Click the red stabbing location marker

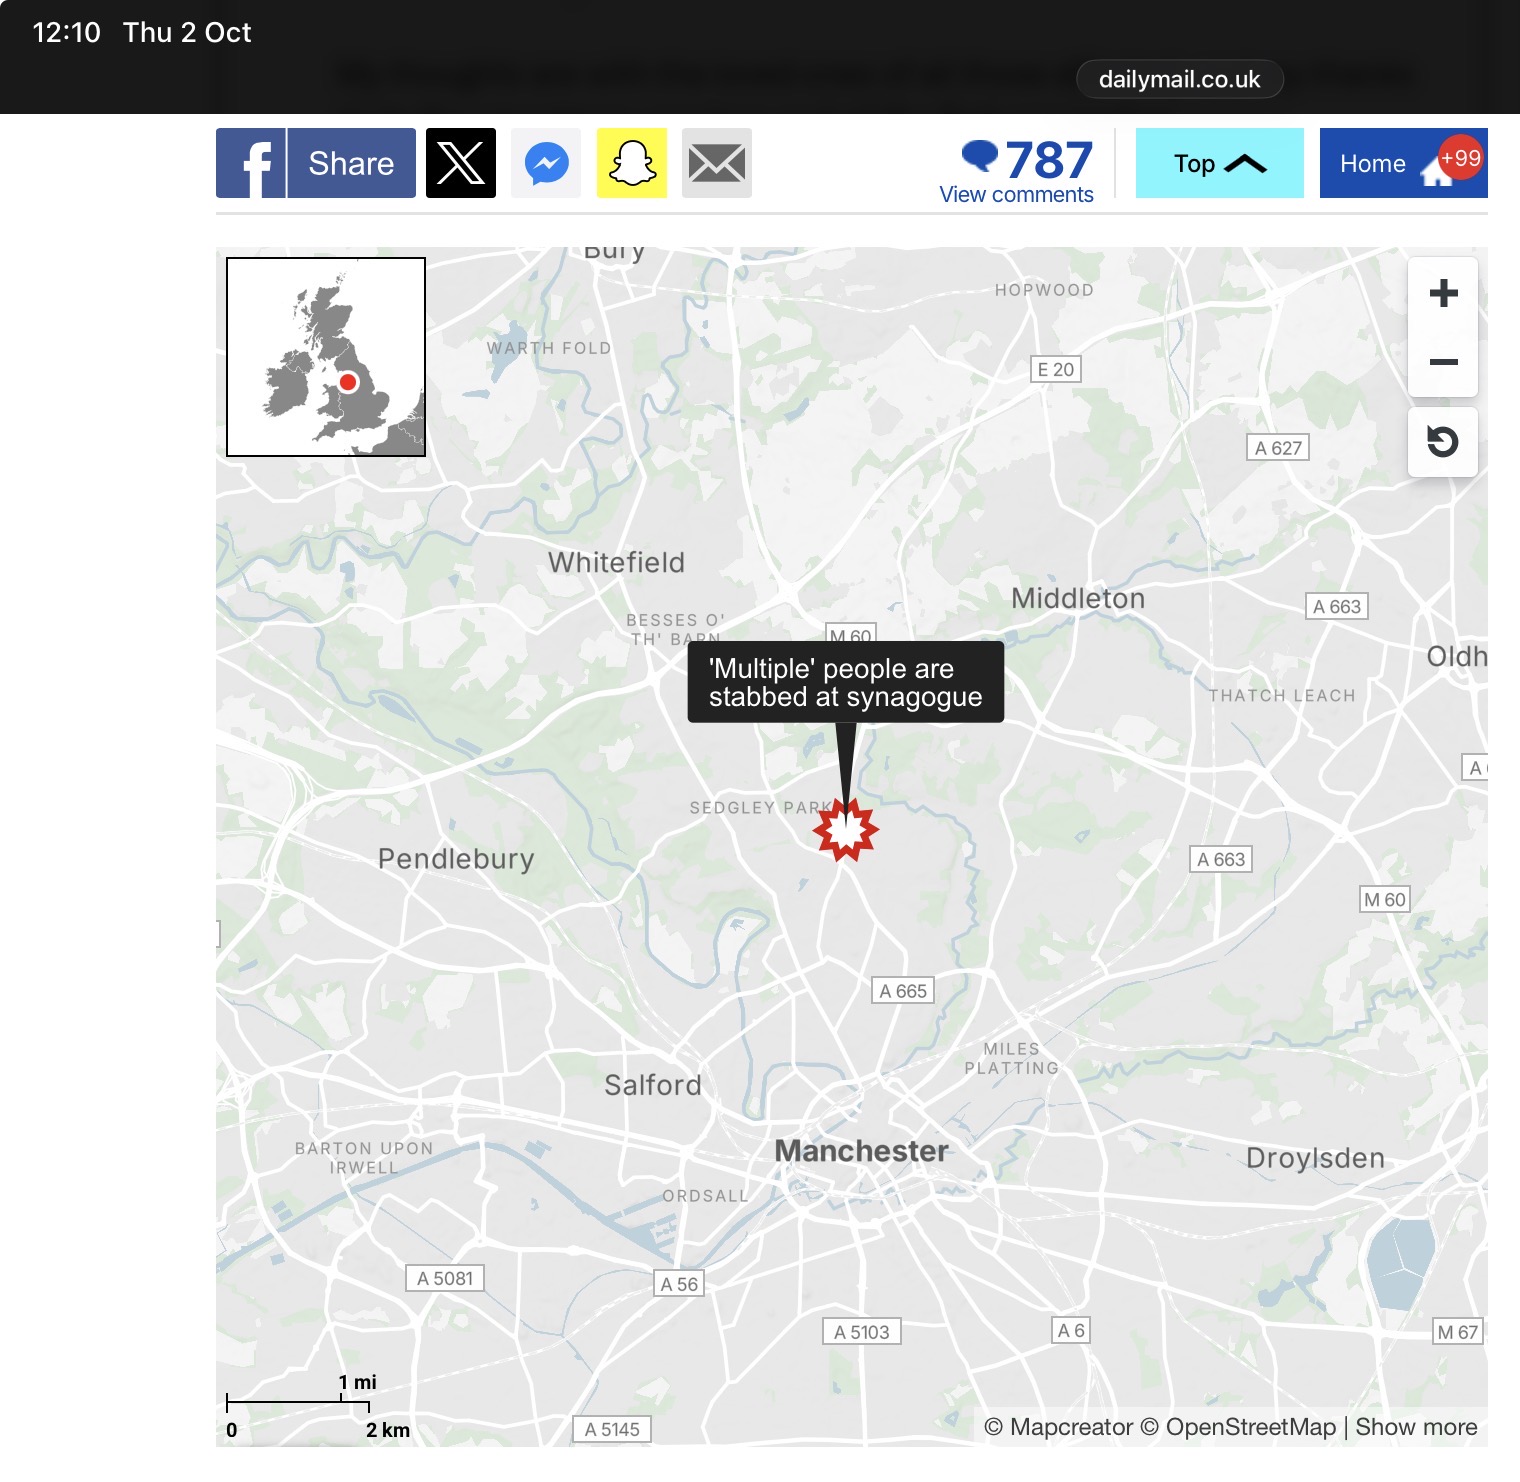click(846, 830)
